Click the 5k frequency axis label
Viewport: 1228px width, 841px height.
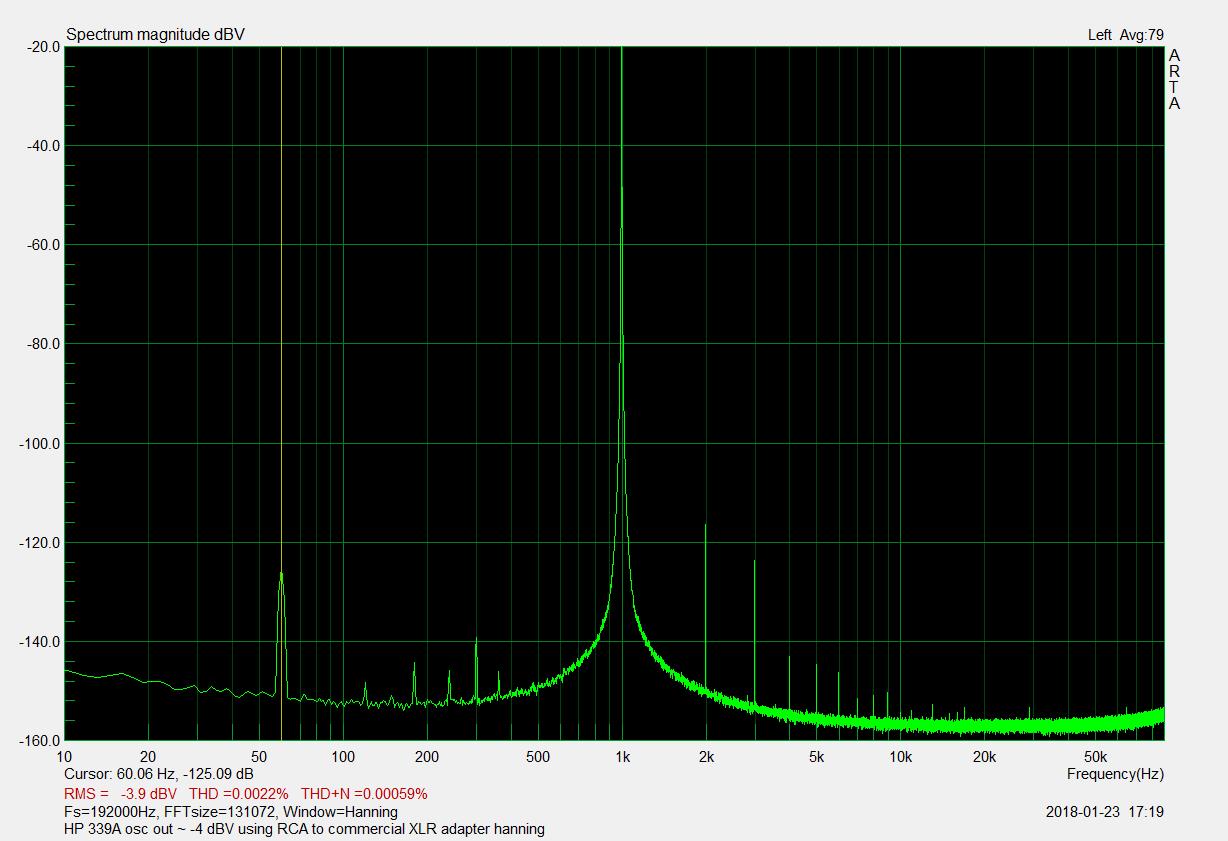coord(817,756)
